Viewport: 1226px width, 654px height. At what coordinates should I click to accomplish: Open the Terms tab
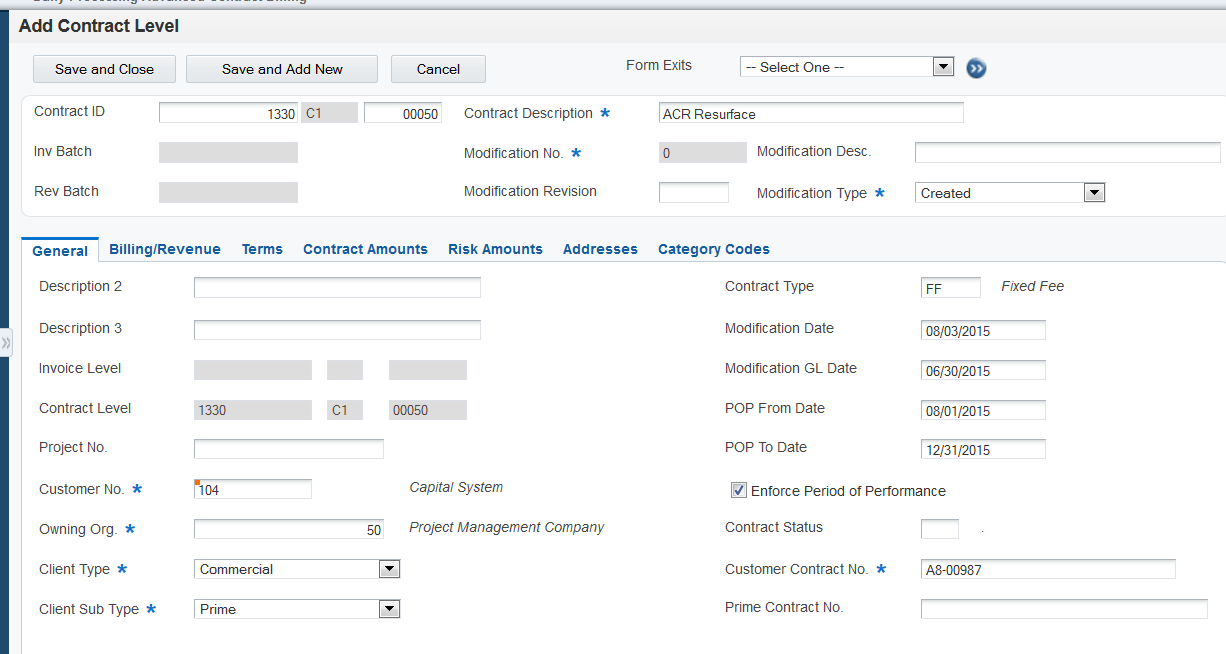pos(262,249)
